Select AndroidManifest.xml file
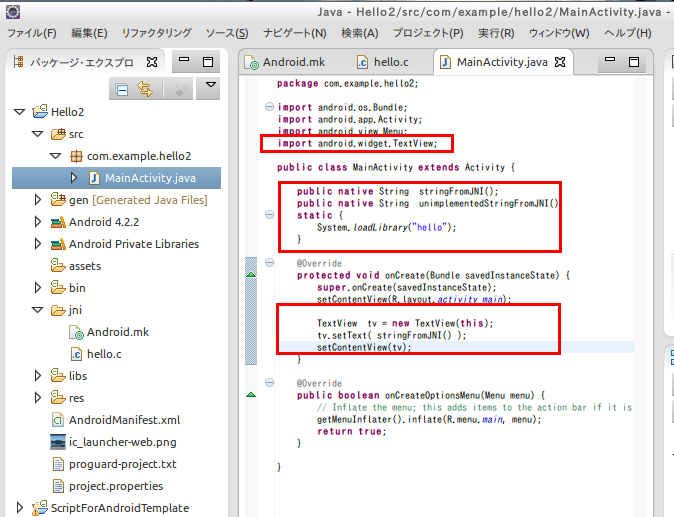 pyautogui.click(x=125, y=420)
